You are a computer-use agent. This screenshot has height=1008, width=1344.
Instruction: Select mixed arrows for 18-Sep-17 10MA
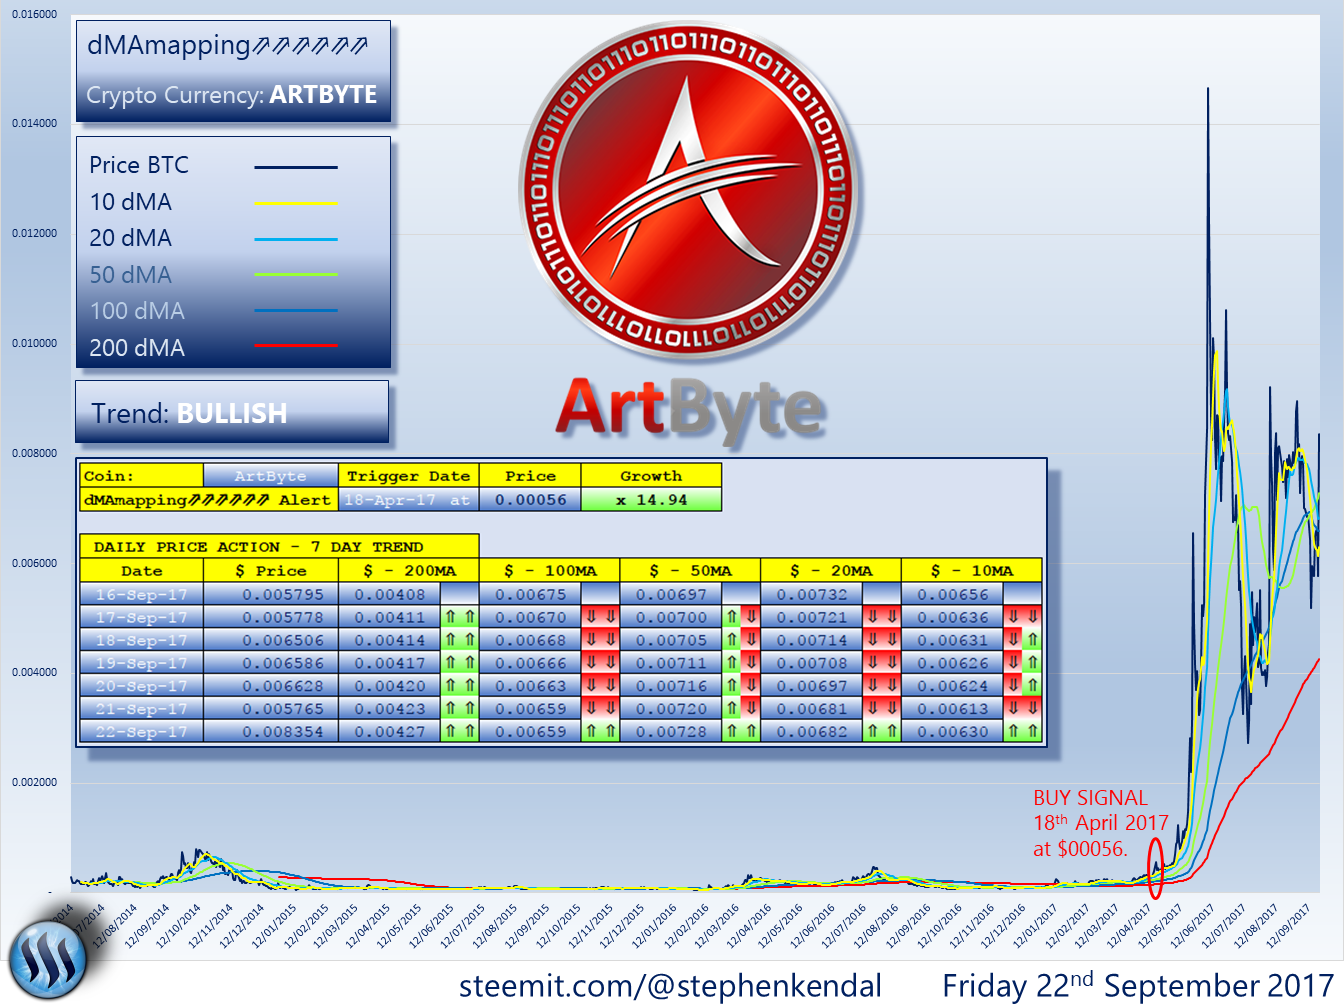[x=1023, y=640]
